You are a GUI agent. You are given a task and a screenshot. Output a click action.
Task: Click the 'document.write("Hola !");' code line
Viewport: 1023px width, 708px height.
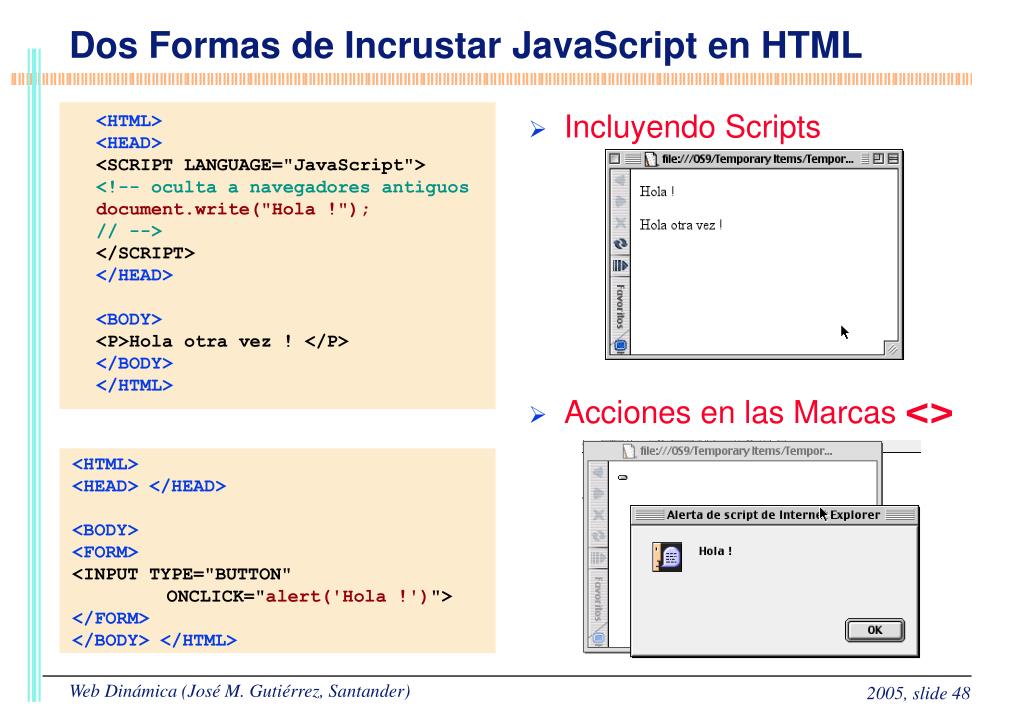(232, 209)
